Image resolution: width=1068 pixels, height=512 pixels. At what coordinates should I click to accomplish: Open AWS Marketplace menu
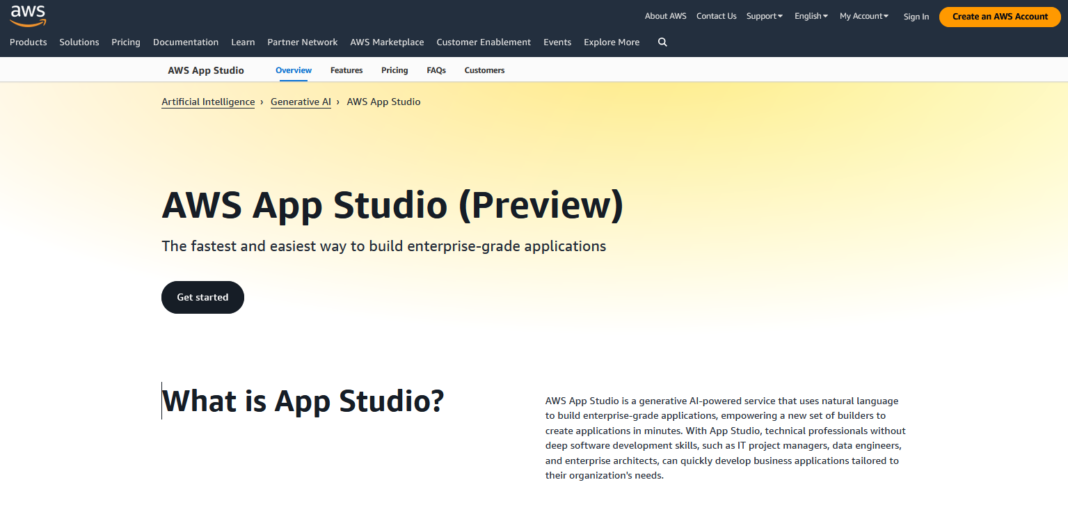[387, 42]
